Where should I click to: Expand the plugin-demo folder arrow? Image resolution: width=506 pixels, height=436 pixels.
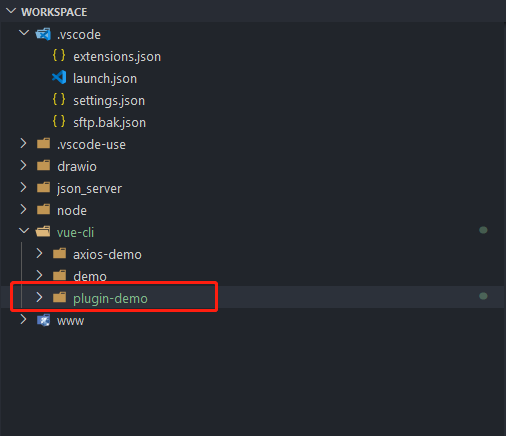click(39, 298)
